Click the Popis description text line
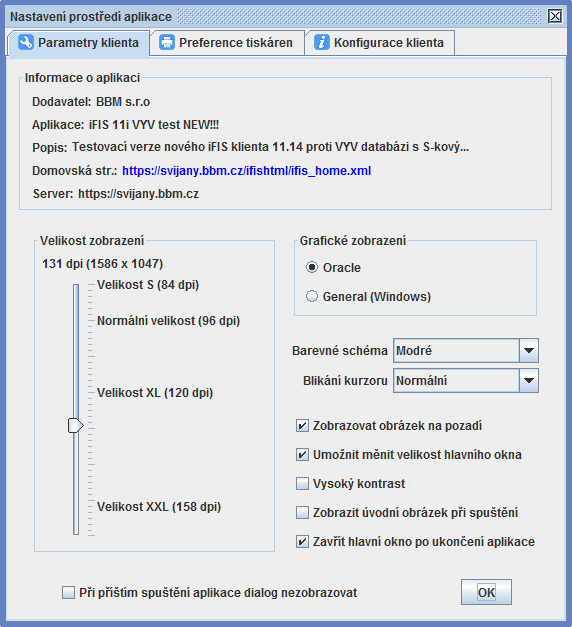572x627 pixels. coord(250,147)
